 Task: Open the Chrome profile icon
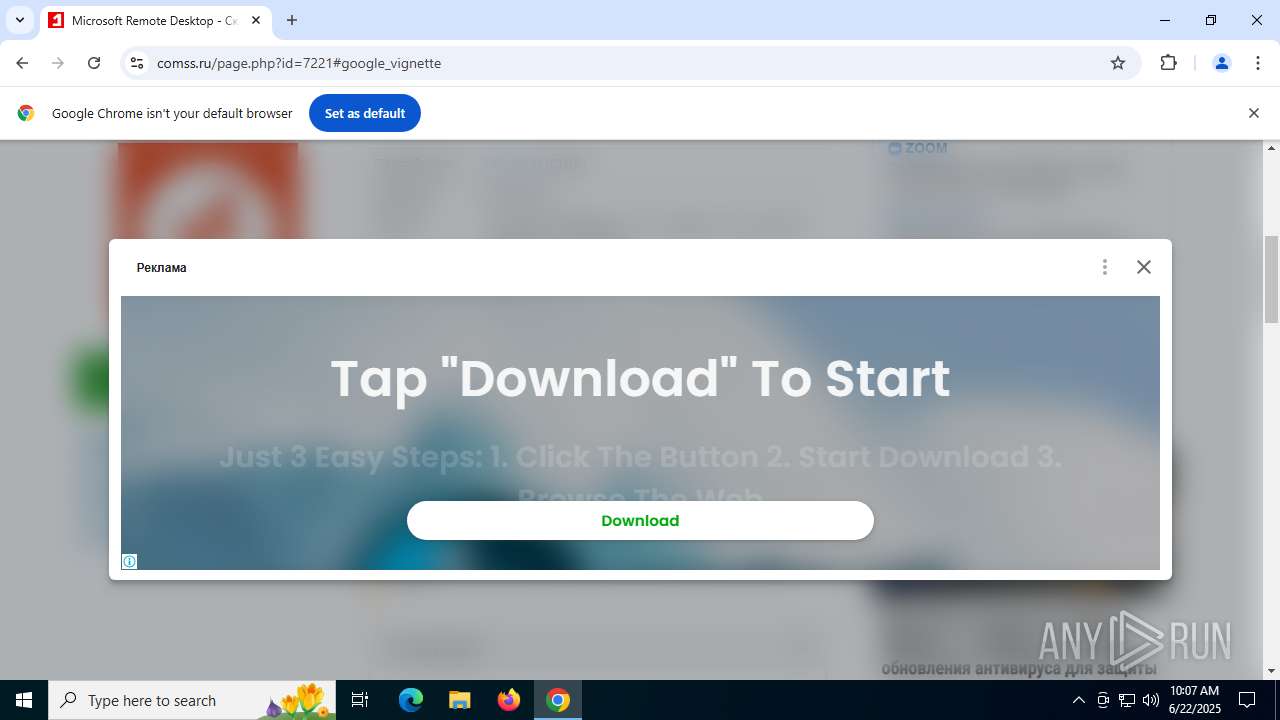click(x=1221, y=63)
